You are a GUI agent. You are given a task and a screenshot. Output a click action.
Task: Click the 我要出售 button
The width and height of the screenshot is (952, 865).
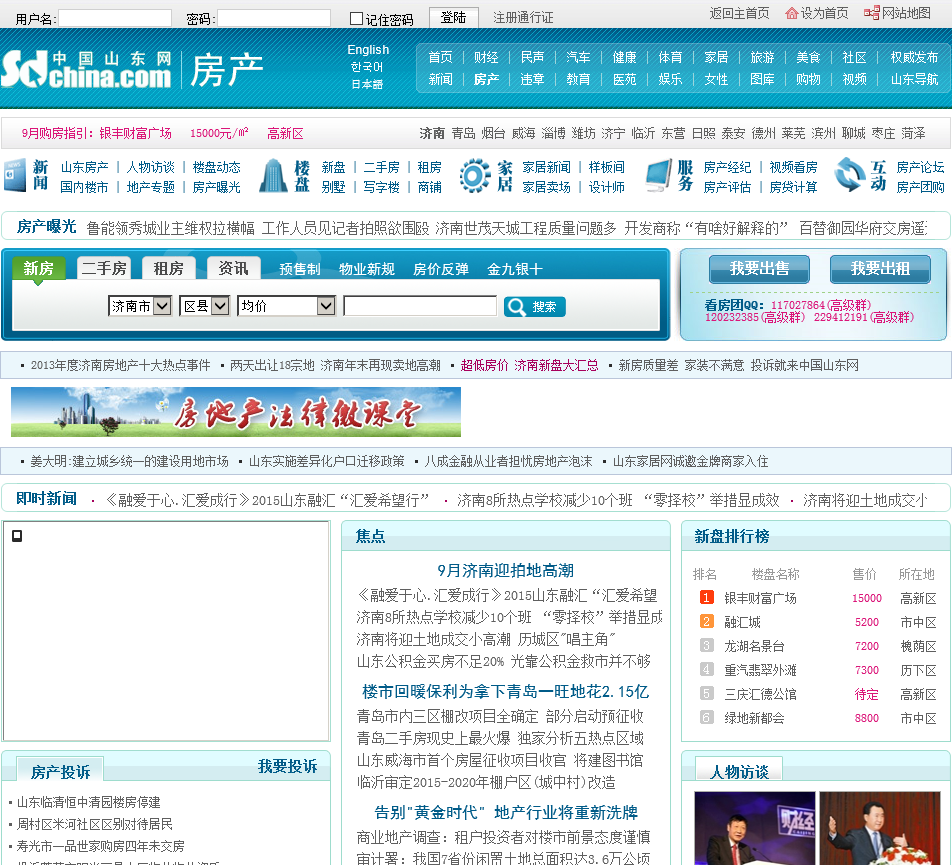coord(759,269)
